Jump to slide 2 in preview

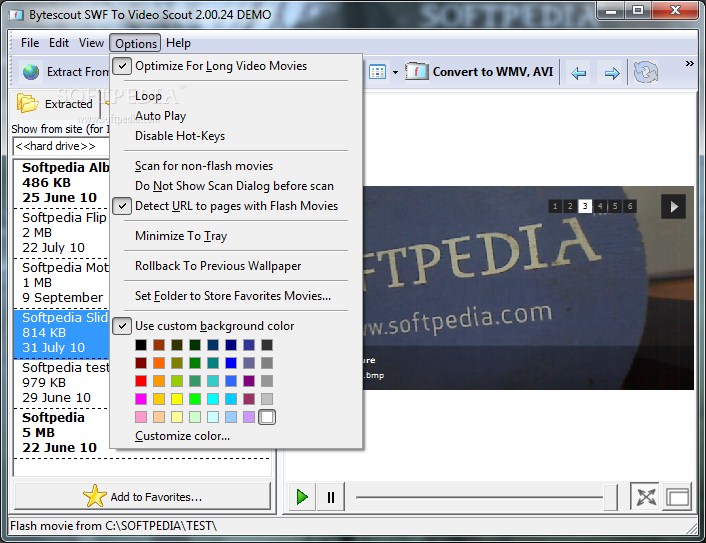[570, 206]
